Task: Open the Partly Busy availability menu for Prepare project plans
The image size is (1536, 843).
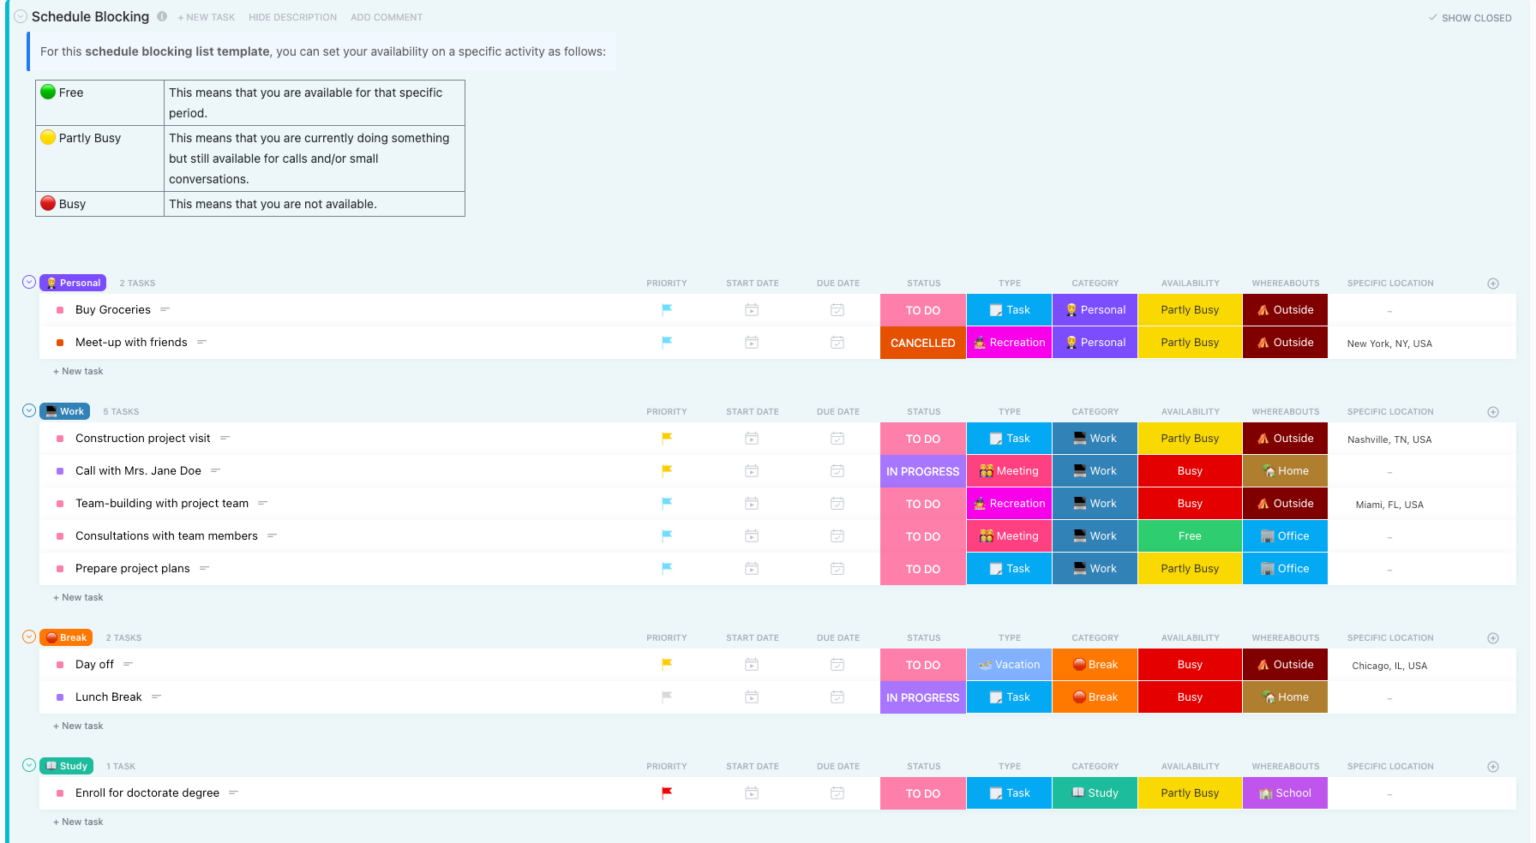Action: pyautogui.click(x=1189, y=568)
